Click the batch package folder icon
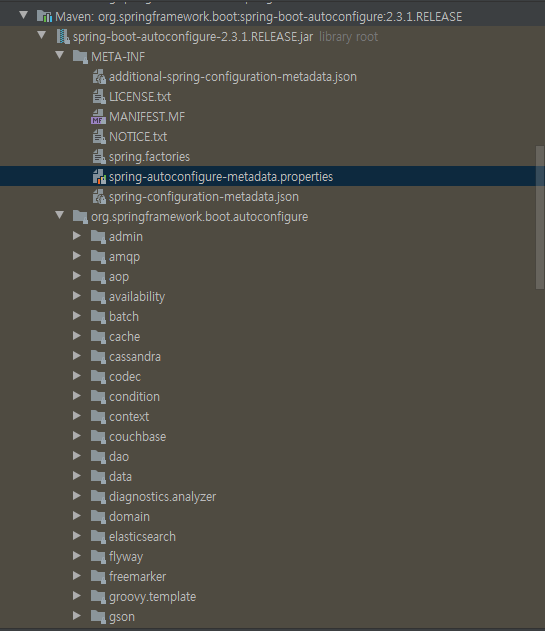545x631 pixels. [x=98, y=317]
